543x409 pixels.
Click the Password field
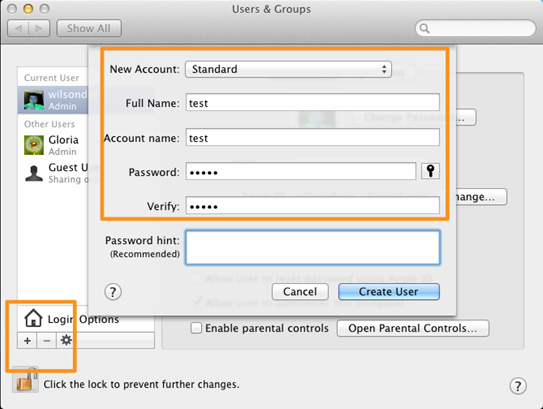click(301, 171)
